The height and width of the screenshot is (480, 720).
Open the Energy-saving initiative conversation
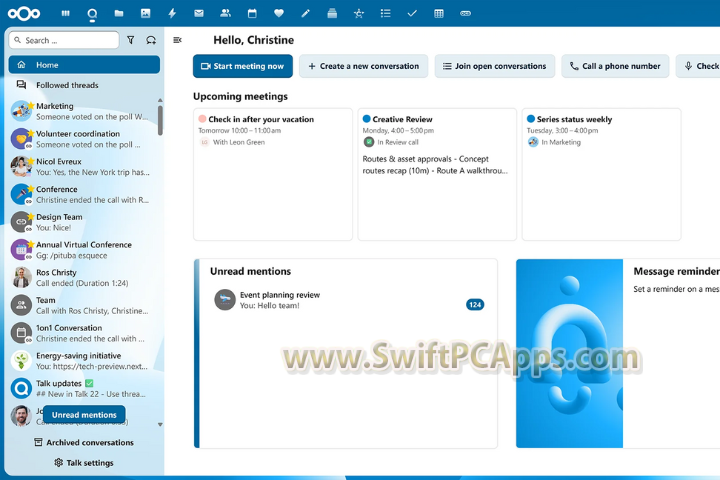[x=83, y=361]
